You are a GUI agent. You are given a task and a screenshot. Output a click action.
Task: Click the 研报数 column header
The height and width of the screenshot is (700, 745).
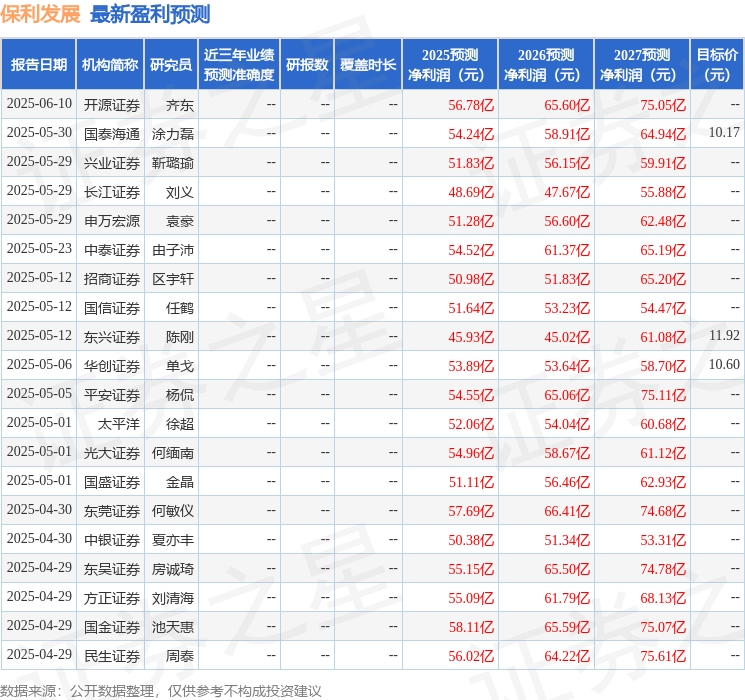coord(307,64)
